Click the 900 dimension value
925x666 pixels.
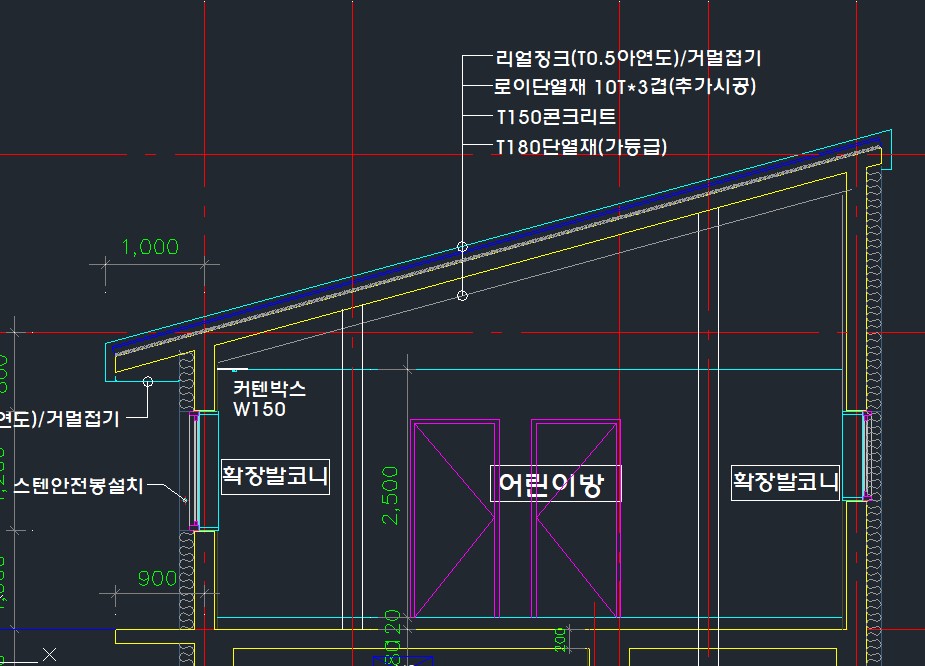click(158, 579)
